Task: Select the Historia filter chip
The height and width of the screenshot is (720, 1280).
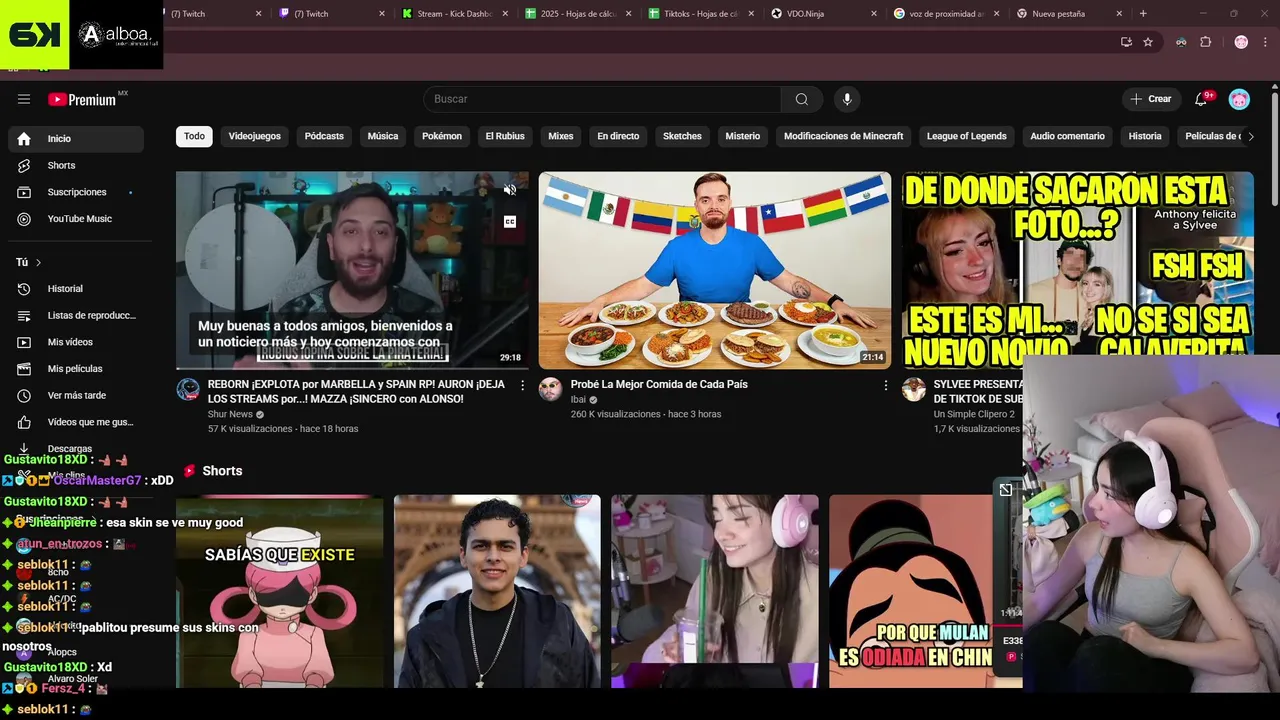Action: point(1145,136)
